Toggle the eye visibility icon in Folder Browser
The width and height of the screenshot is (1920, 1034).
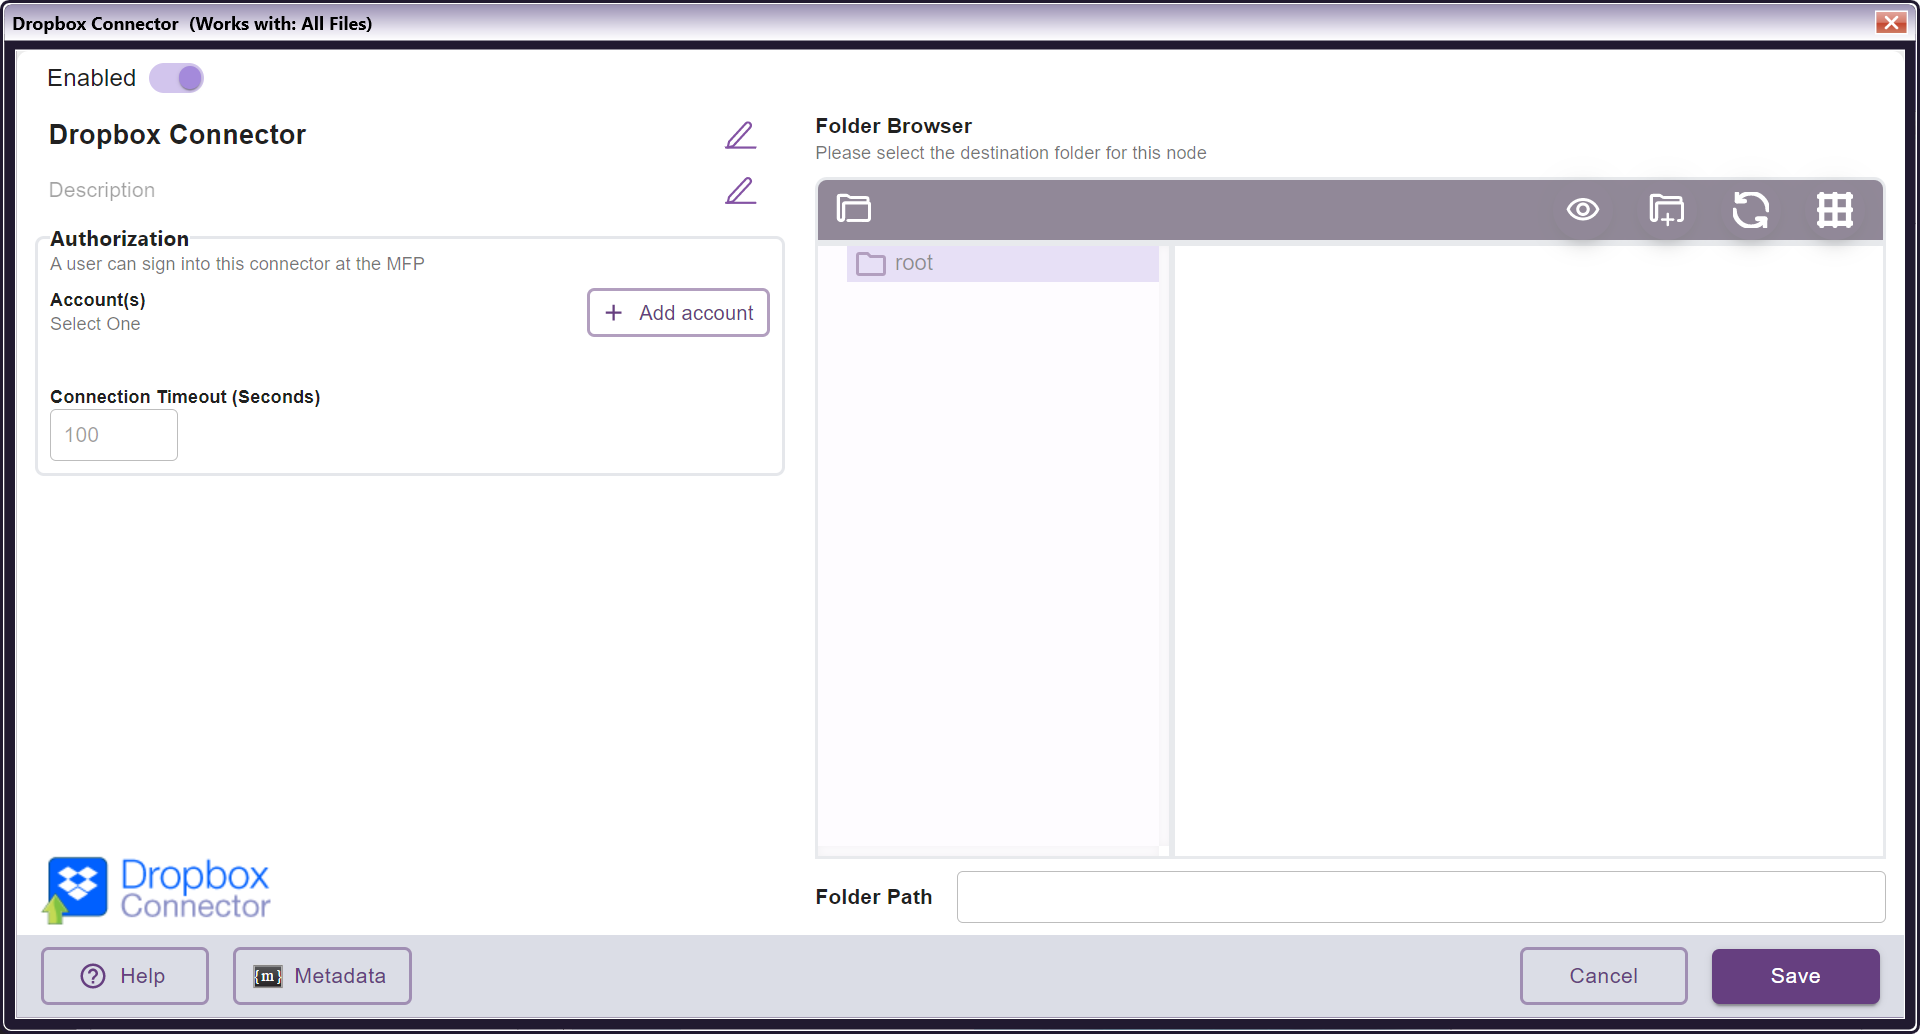(1583, 209)
